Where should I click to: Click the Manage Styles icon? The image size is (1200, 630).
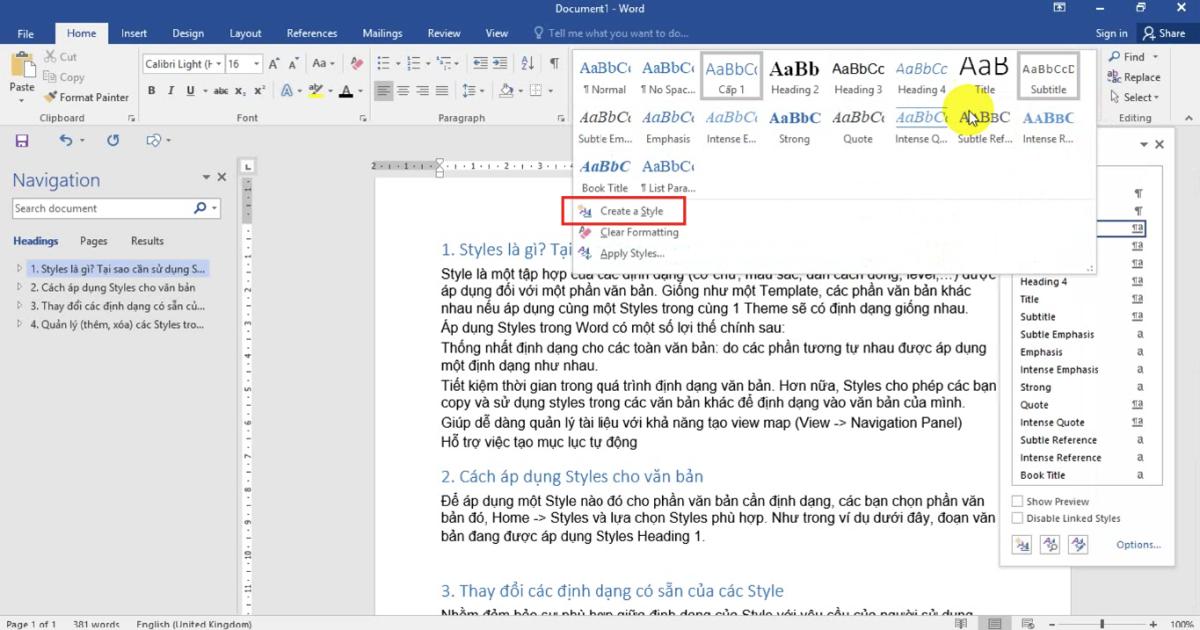[1079, 544]
